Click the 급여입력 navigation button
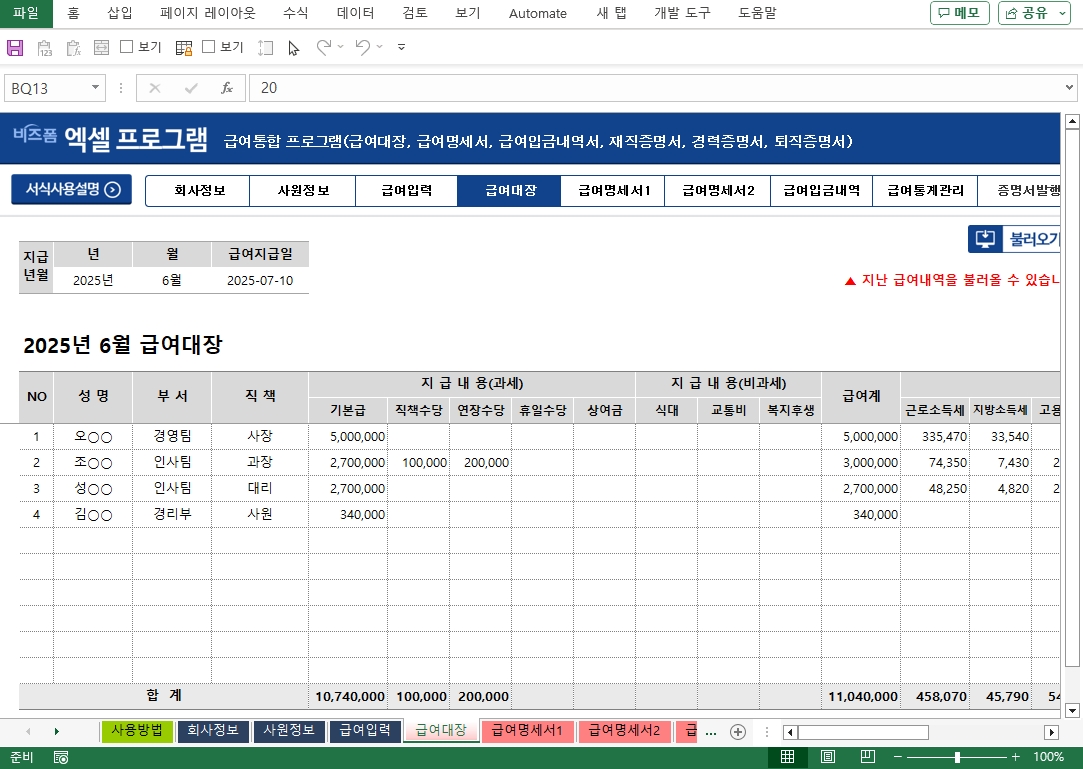1083x769 pixels. click(406, 190)
